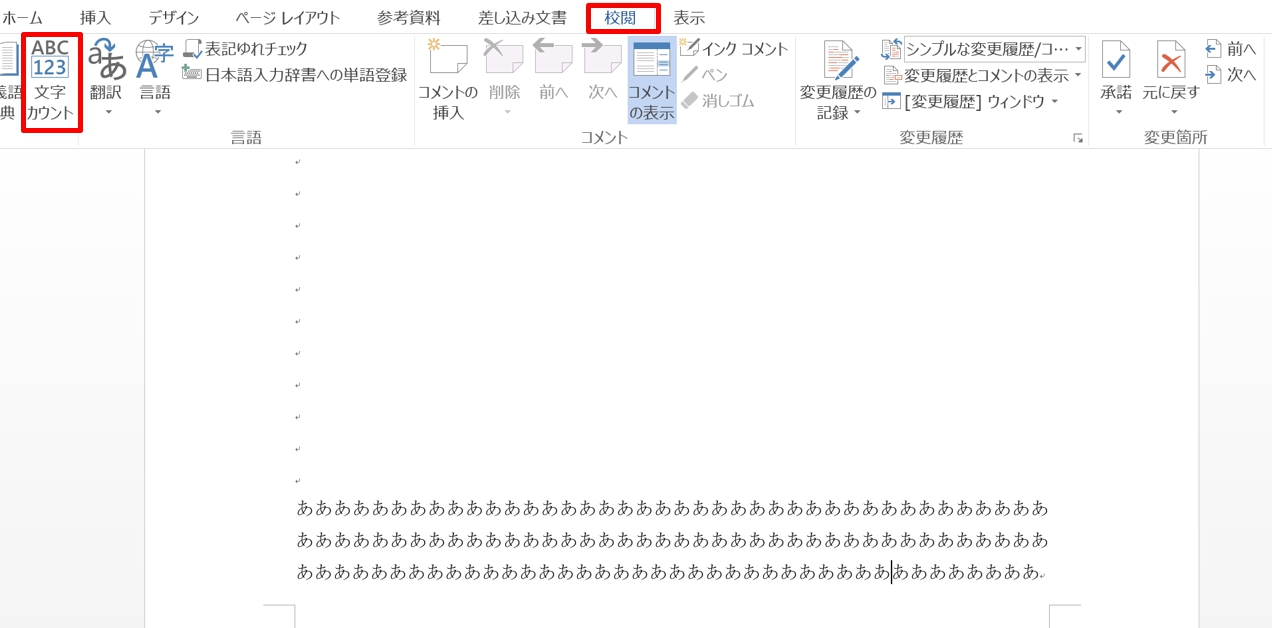
Task: Open 日本語入力辞書への単語登録
Action: 295,74
